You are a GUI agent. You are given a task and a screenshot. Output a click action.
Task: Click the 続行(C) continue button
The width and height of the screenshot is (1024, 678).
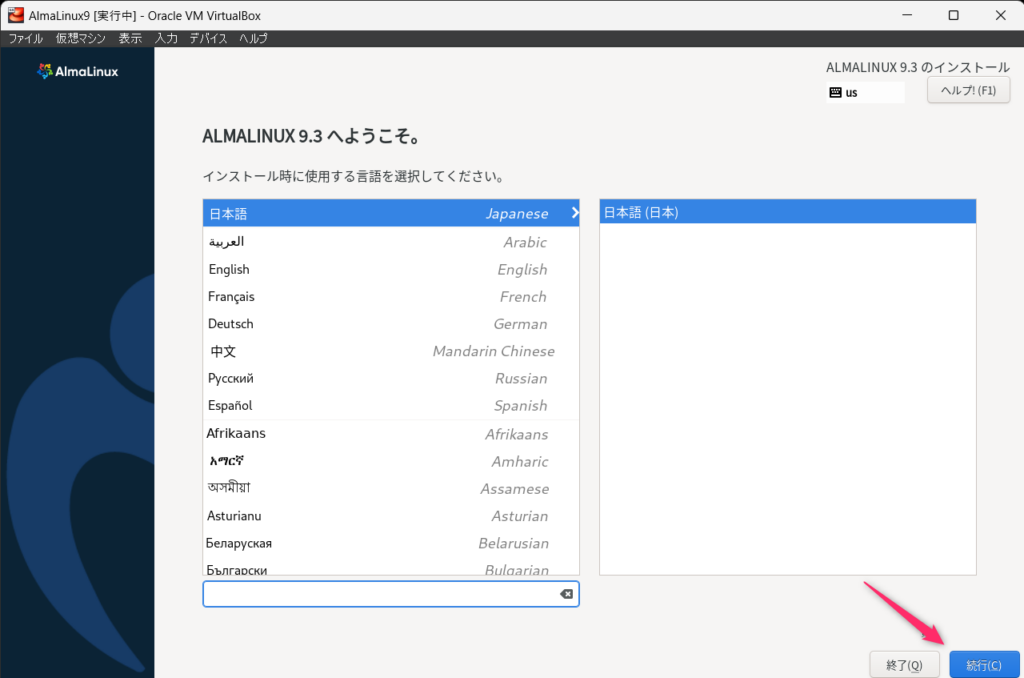pos(984,665)
